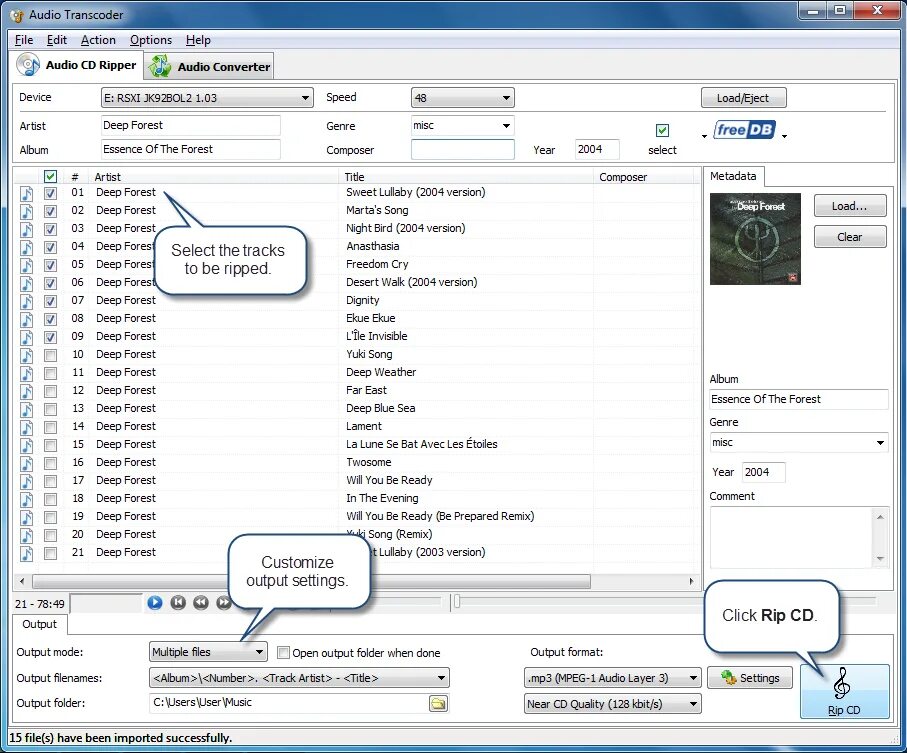907x753 pixels.
Task: Open the Device drive dropdown
Action: [x=207, y=98]
